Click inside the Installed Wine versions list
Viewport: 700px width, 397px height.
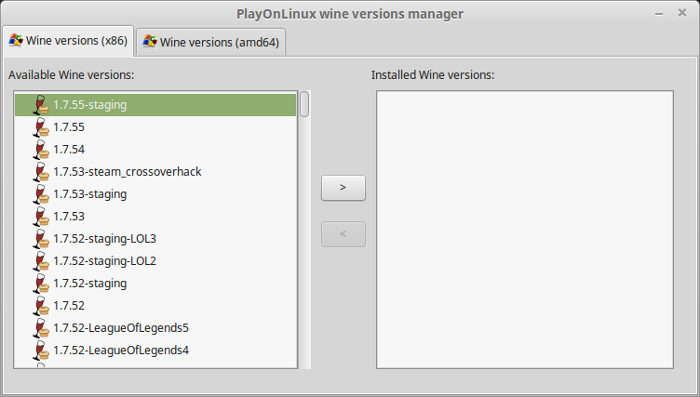525,230
